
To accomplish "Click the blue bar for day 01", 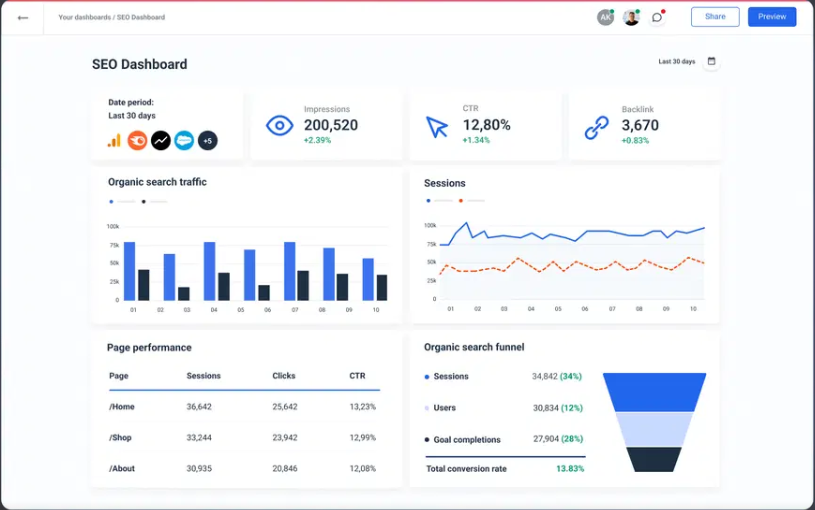I will pos(129,271).
